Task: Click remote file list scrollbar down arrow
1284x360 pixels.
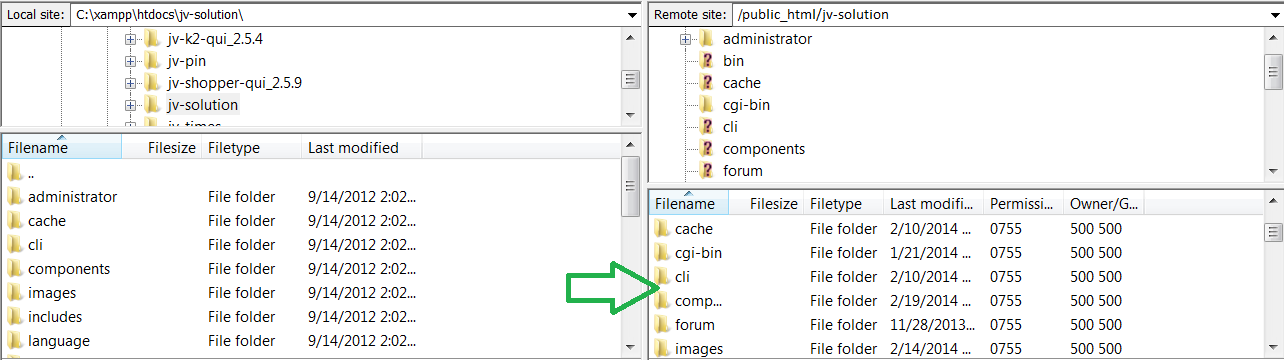Action: click(x=1274, y=348)
